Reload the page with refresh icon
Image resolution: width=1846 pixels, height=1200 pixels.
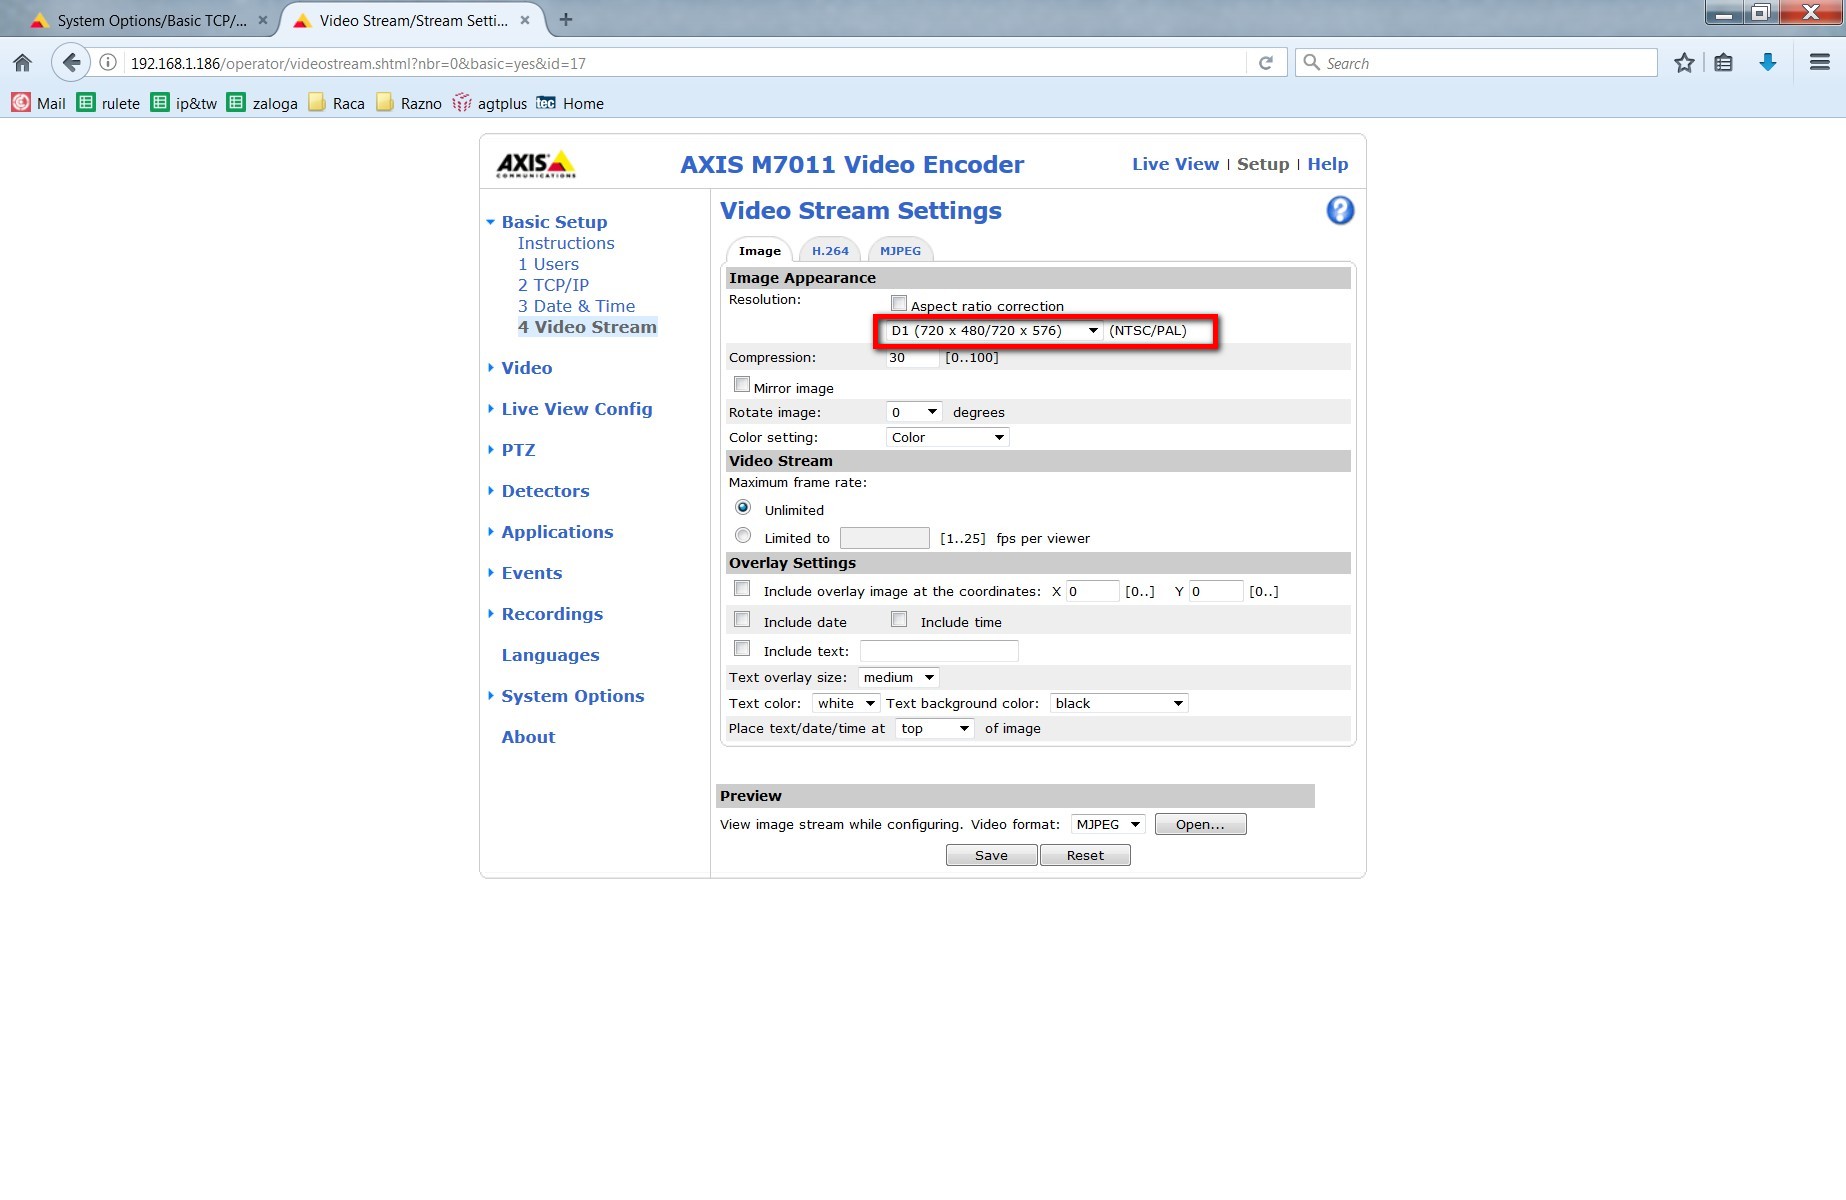pyautogui.click(x=1266, y=63)
